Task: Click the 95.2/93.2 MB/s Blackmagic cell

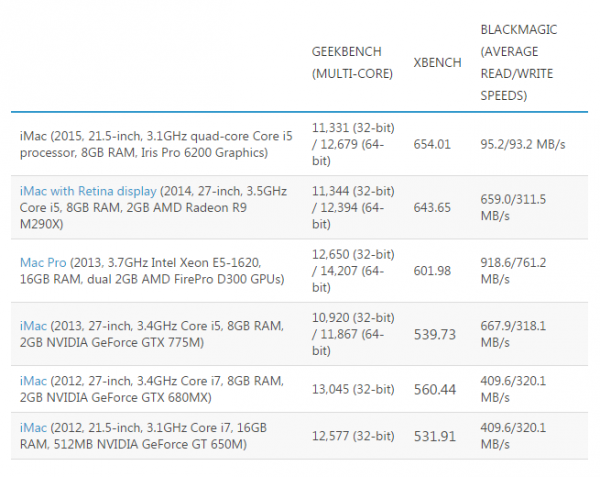Action: [x=523, y=144]
